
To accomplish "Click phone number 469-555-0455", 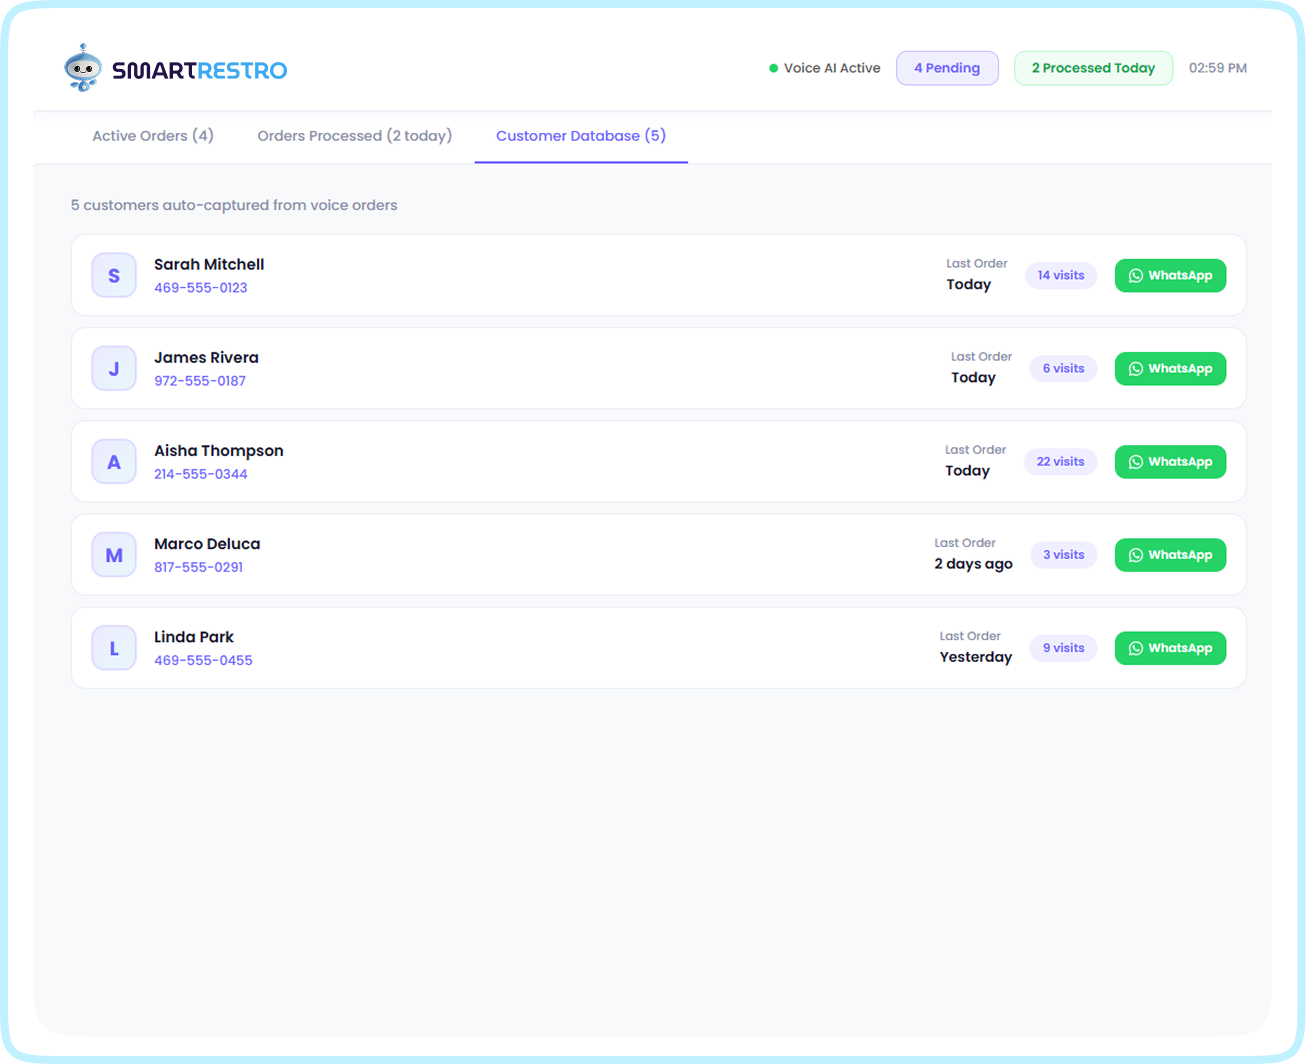I will click(203, 660).
